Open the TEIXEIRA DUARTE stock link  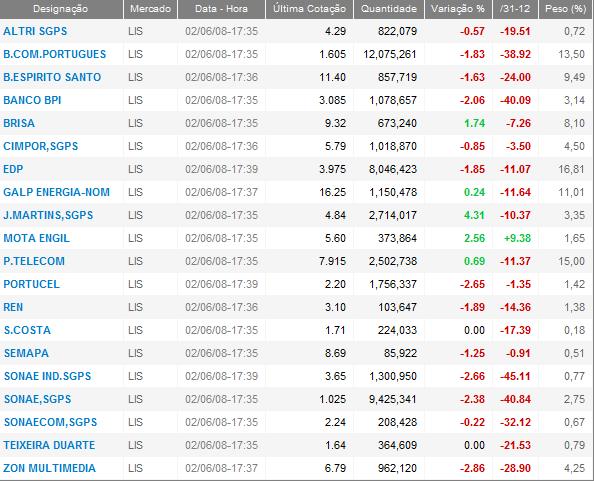(49, 445)
